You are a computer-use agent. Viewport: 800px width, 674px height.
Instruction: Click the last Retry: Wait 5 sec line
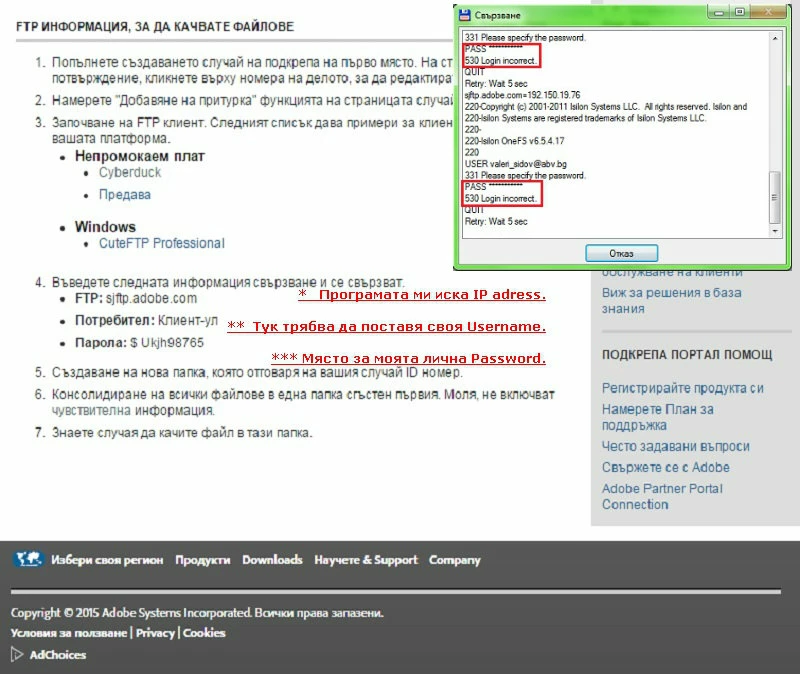[x=496, y=221]
